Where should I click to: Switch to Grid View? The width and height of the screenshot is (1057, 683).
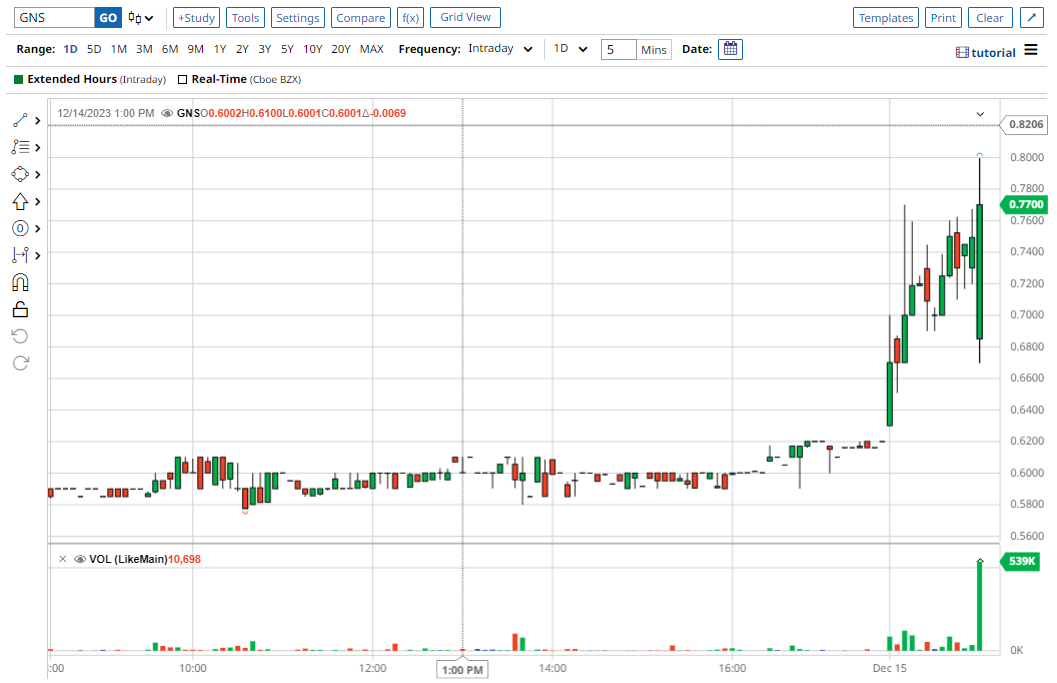click(x=465, y=18)
